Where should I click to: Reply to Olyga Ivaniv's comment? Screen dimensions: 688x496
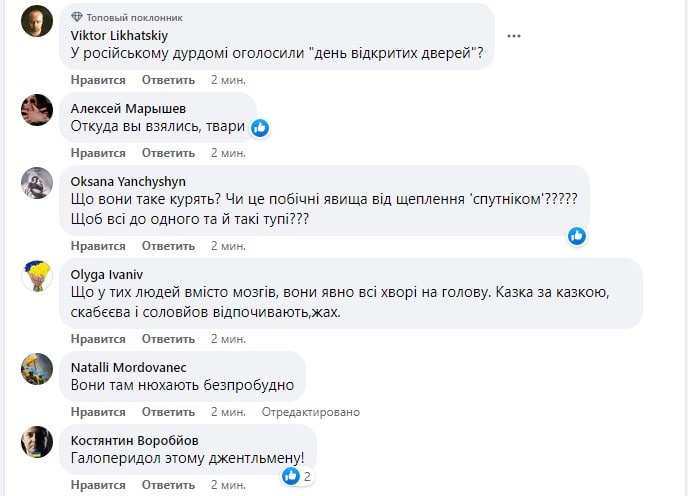coord(166,339)
